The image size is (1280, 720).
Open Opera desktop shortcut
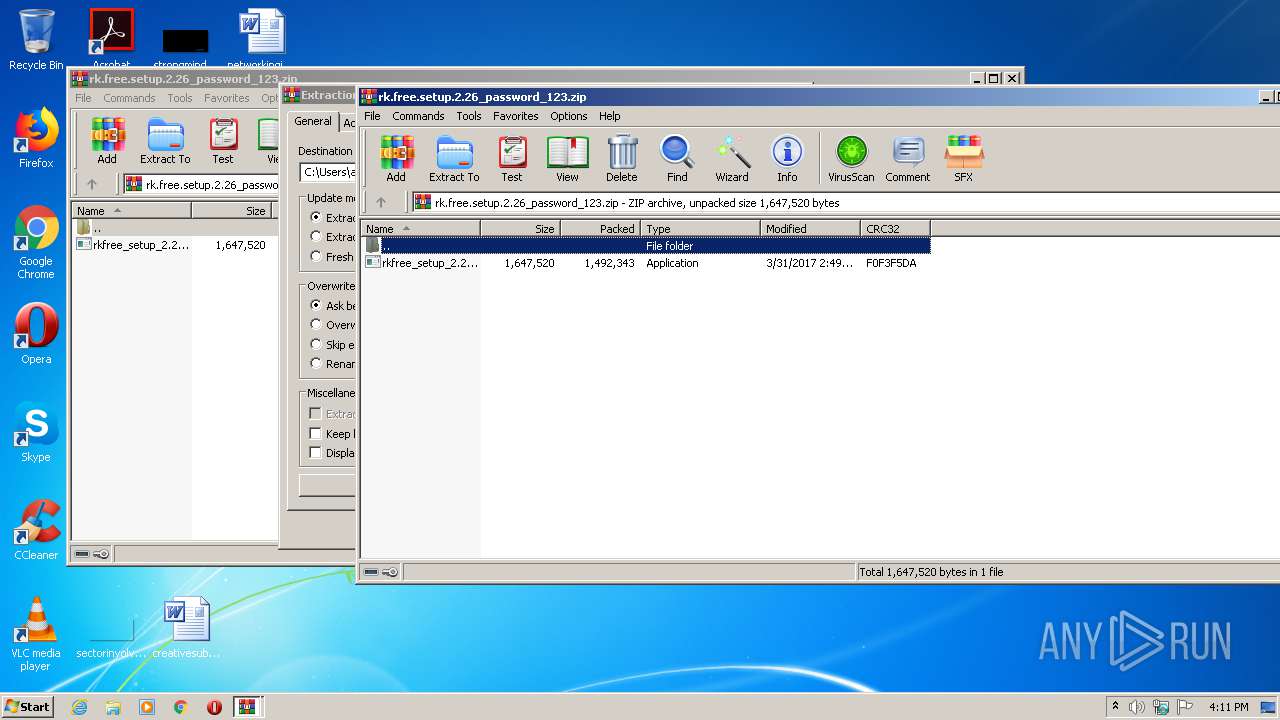[x=36, y=334]
